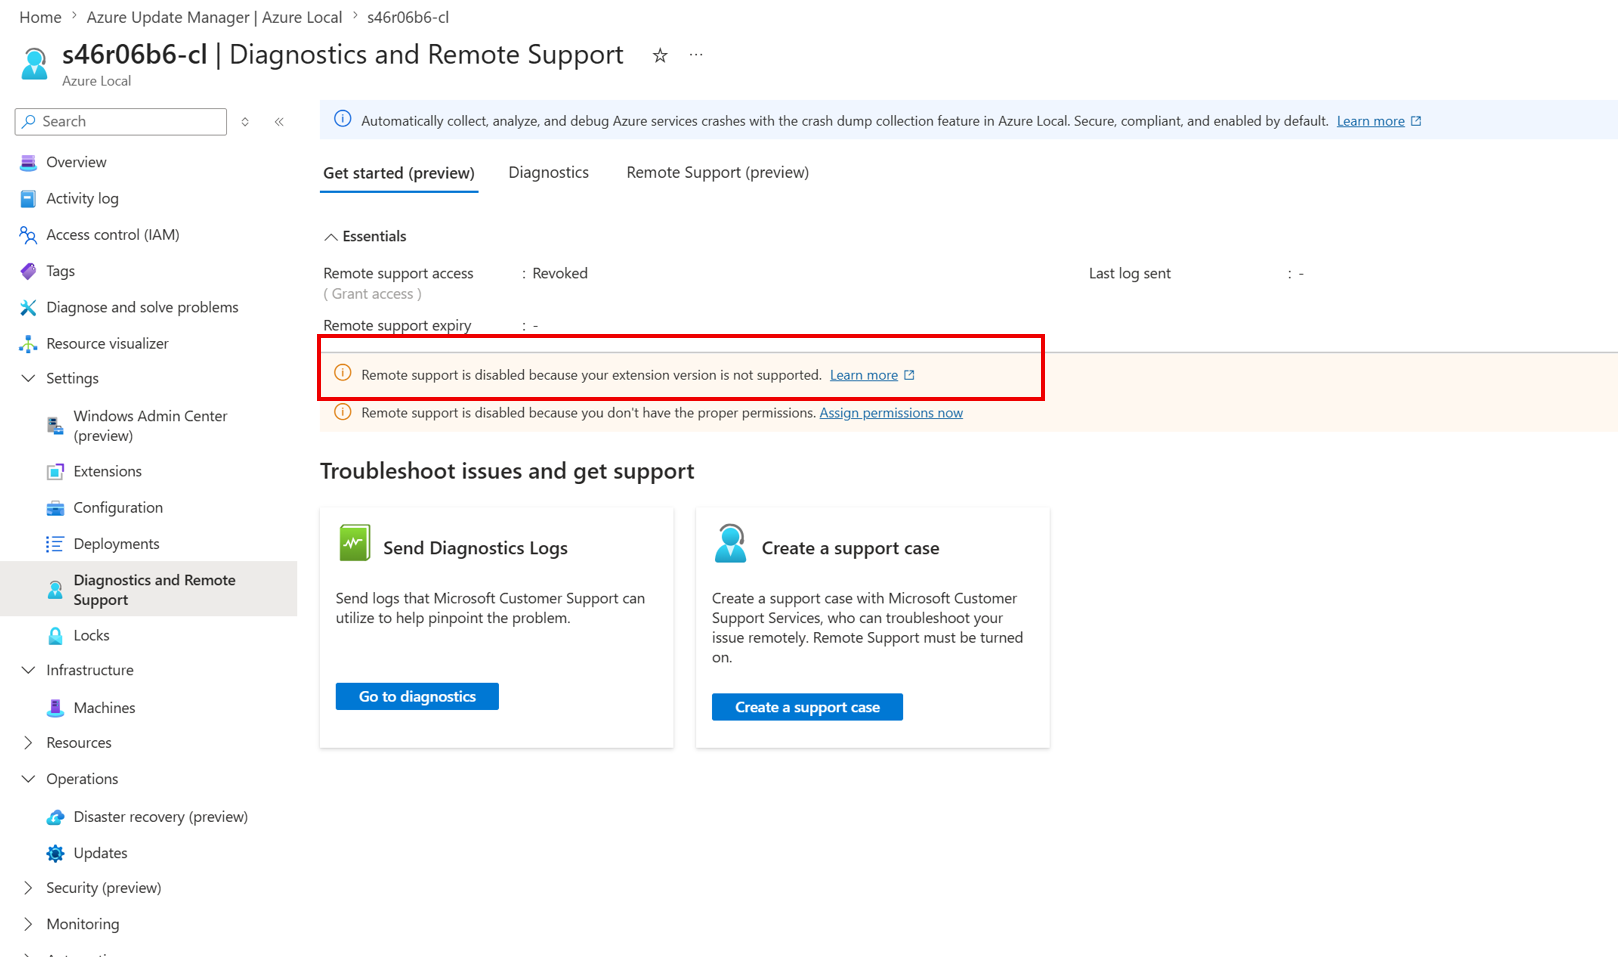This screenshot has width=1618, height=957.
Task: Click the sidebar Search field
Action: tap(121, 121)
